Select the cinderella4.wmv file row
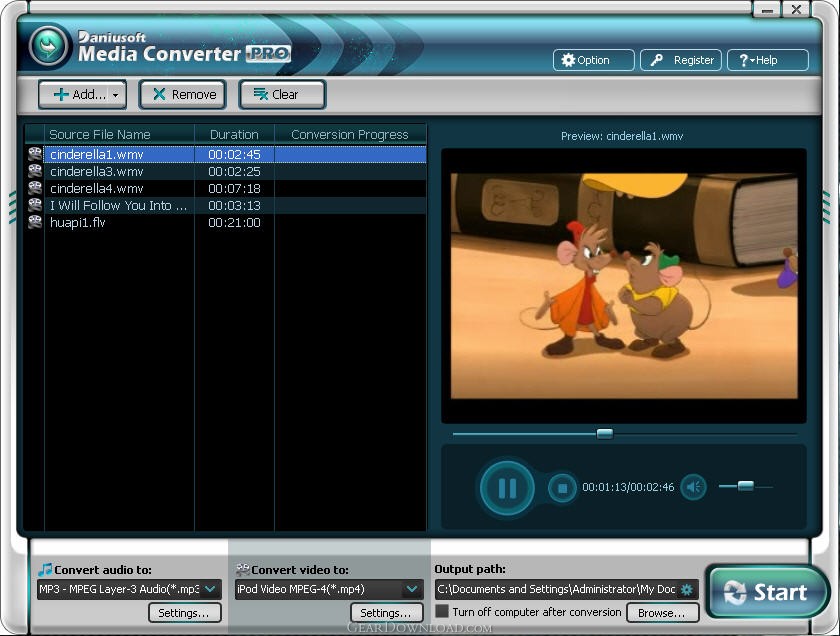This screenshot has height=636, width=840. coord(226,189)
